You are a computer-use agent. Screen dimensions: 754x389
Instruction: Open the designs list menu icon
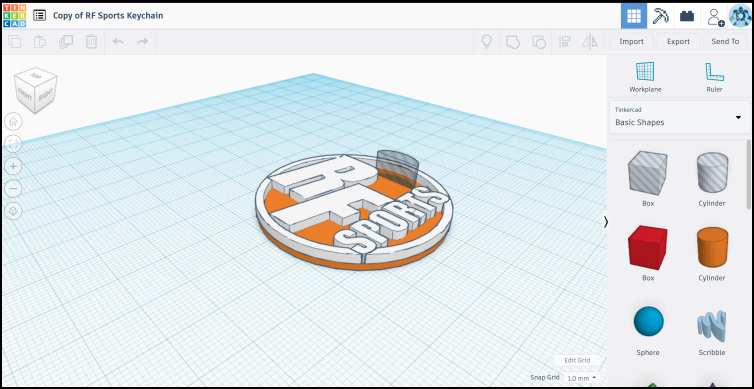click(x=39, y=15)
